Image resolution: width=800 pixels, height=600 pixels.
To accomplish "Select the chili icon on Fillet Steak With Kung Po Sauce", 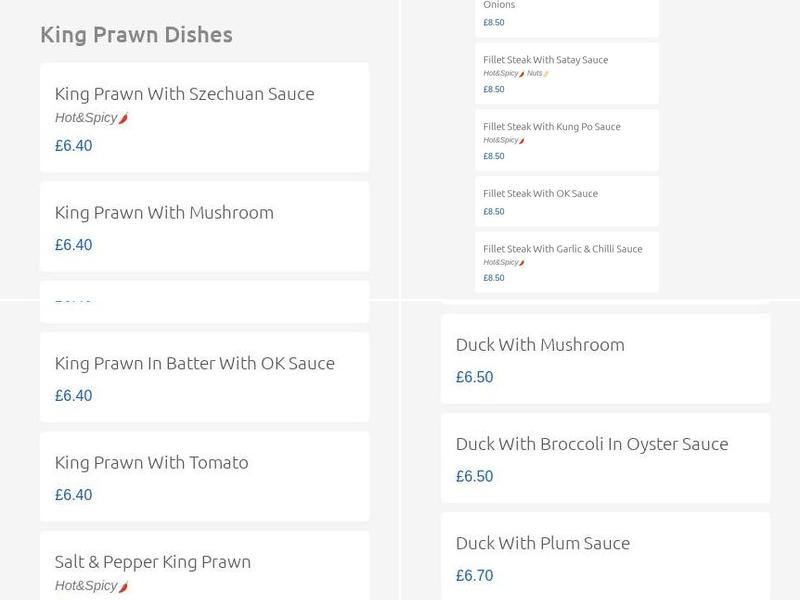I will 521,140.
